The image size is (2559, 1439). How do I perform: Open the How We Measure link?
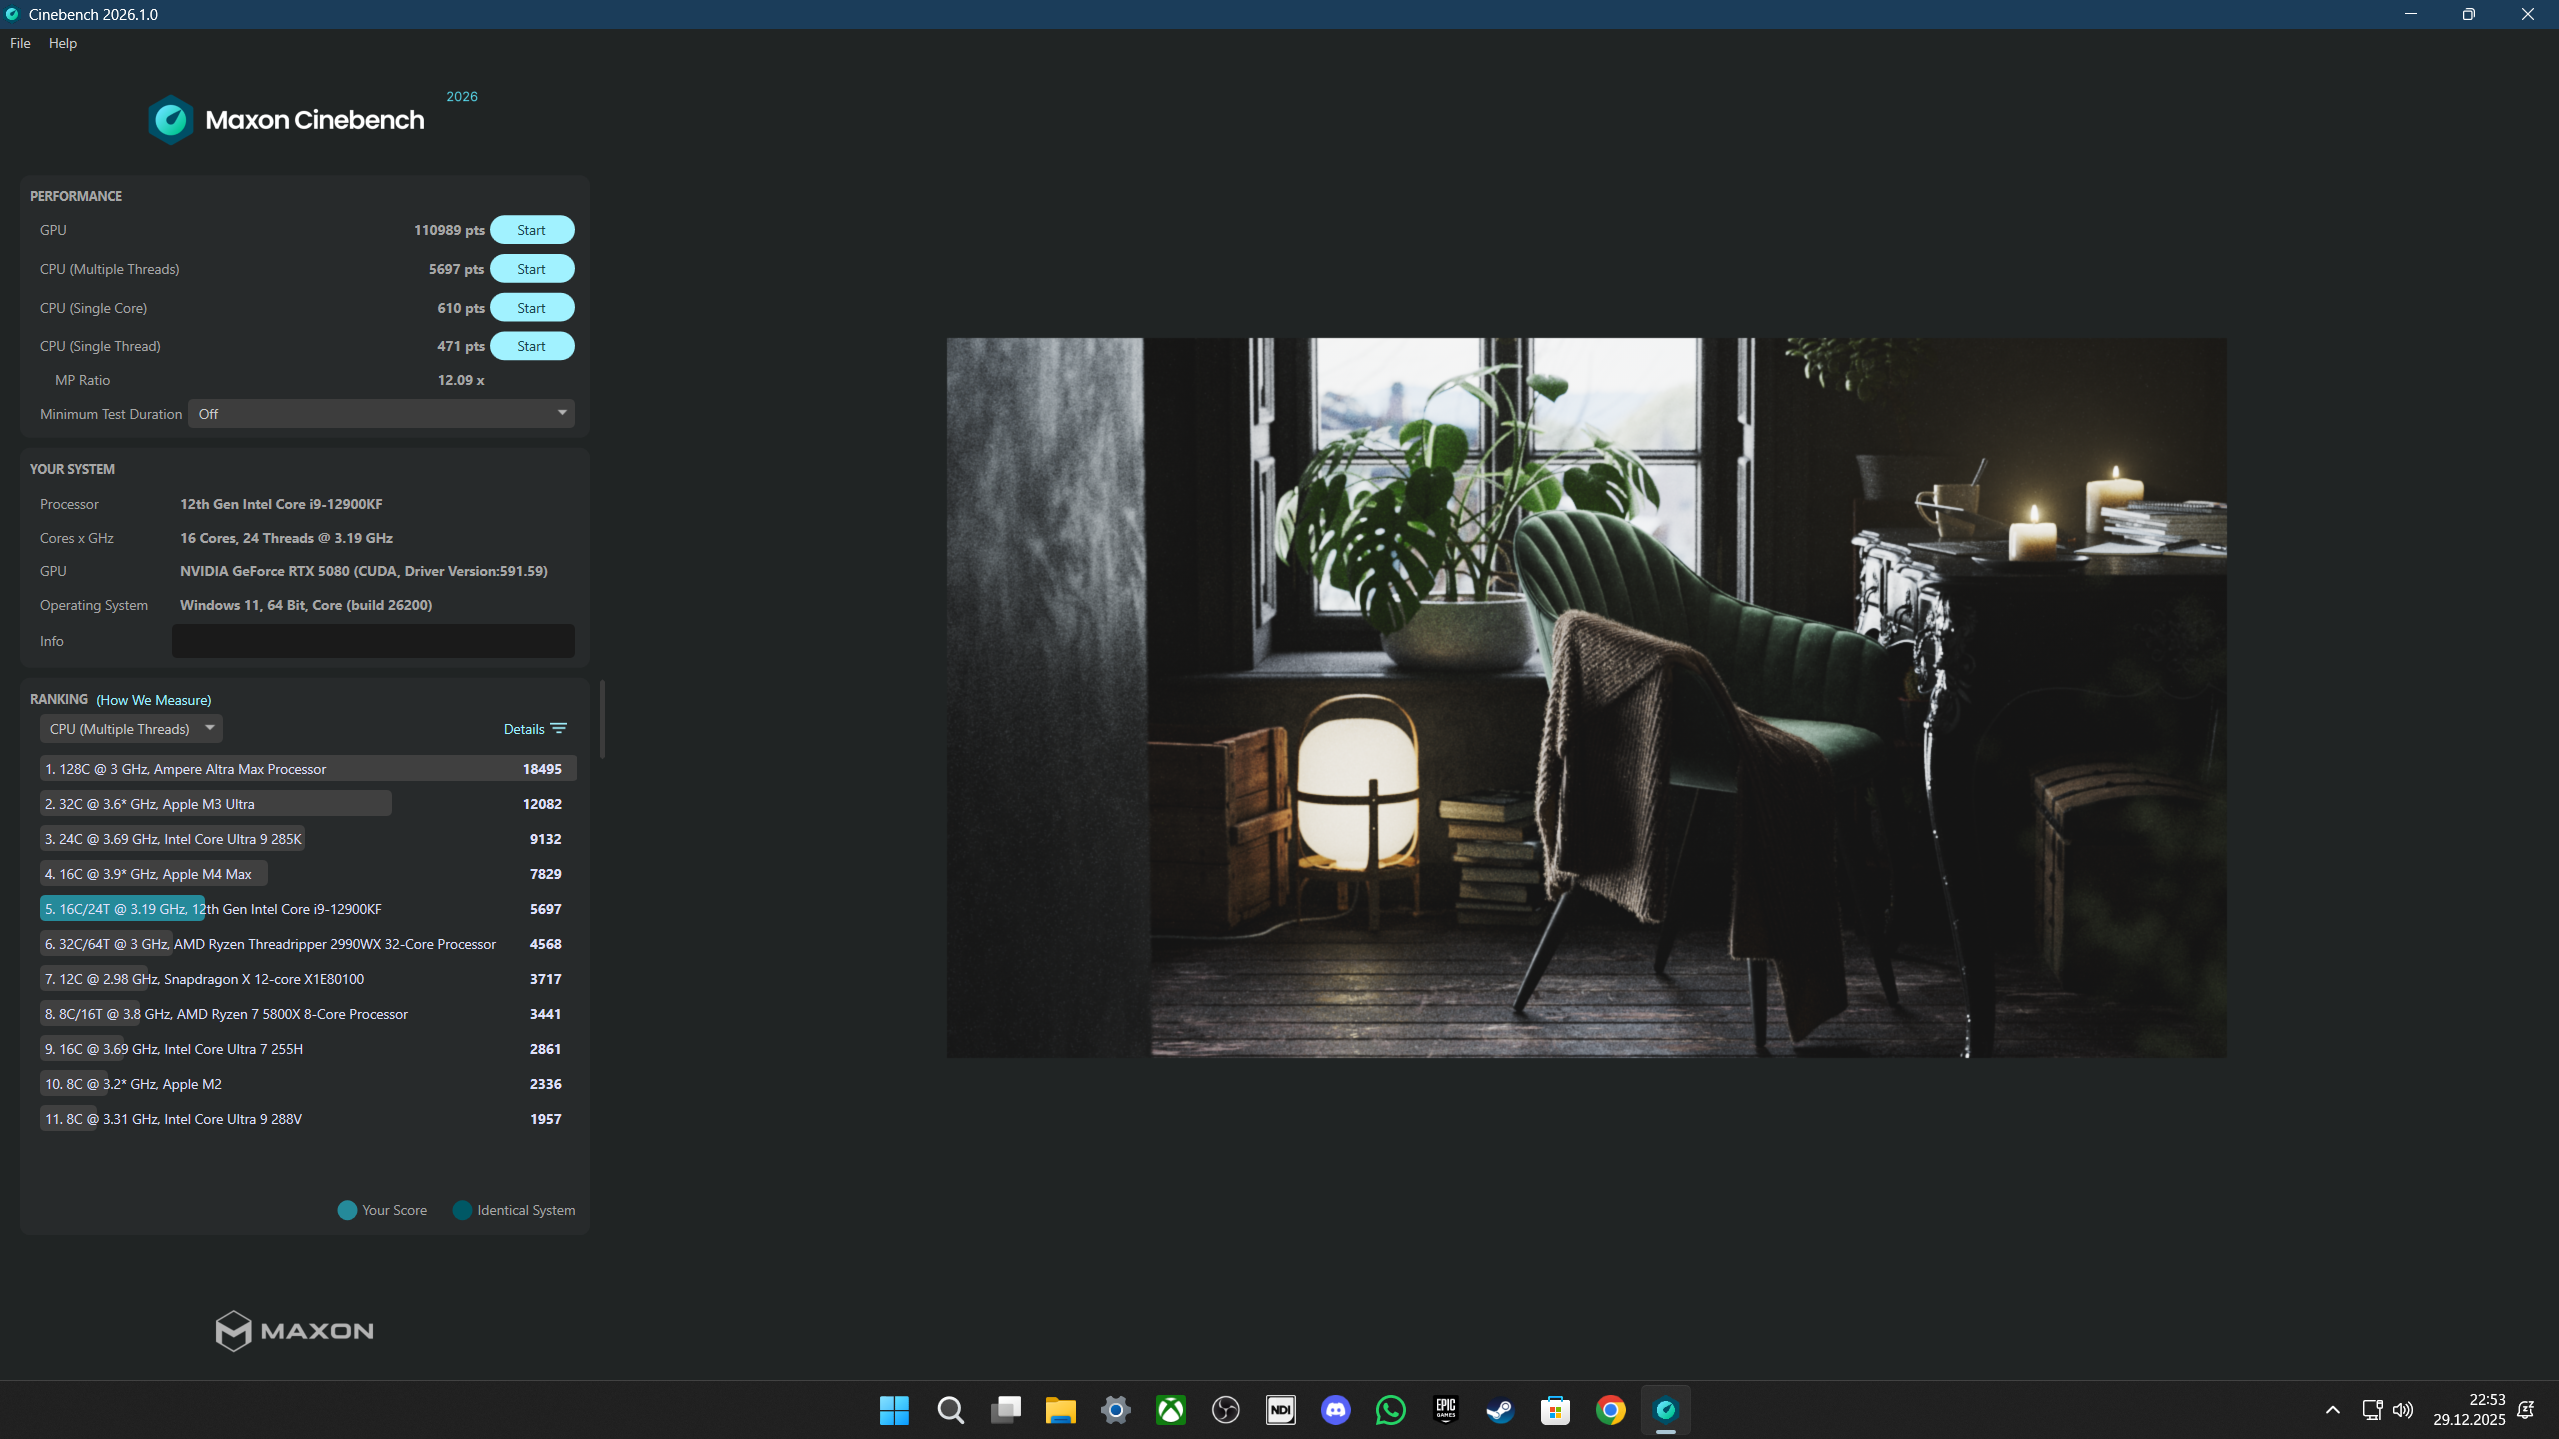pos(154,700)
